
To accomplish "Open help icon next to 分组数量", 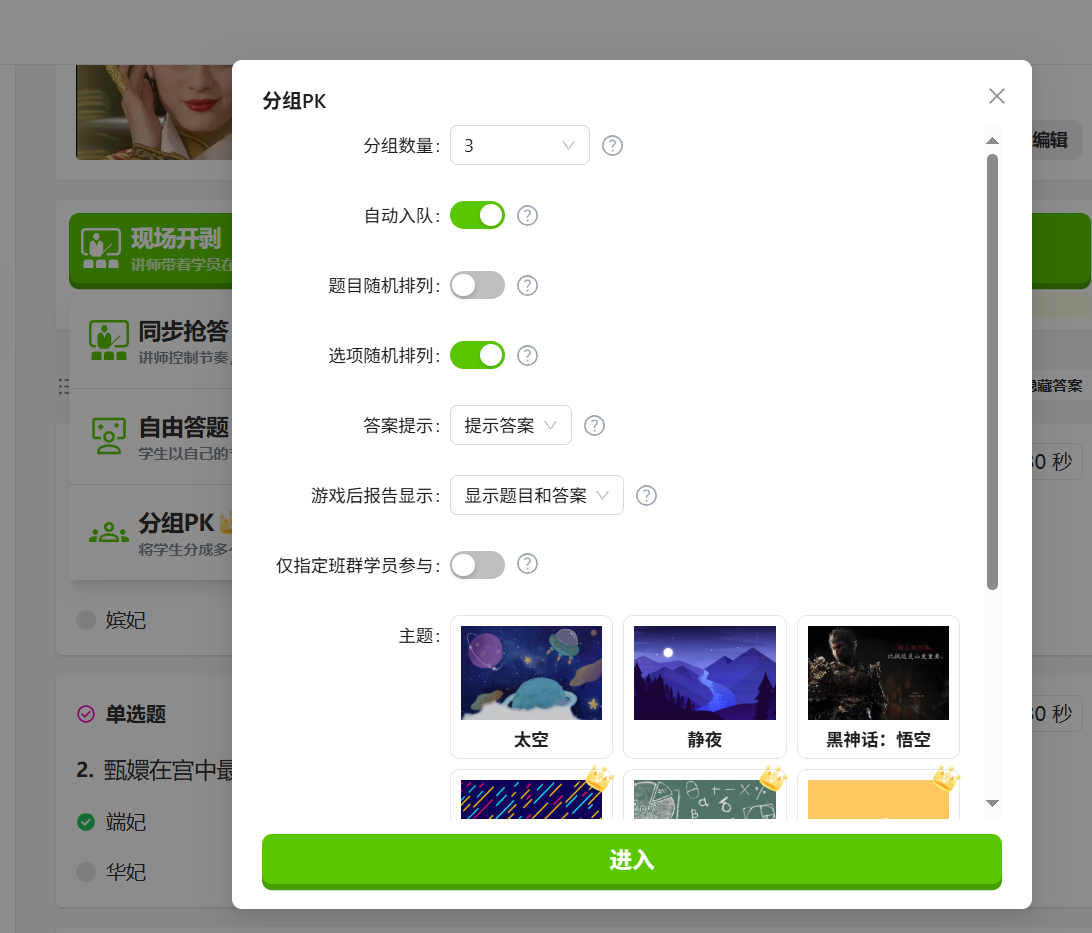I will tap(612, 146).
